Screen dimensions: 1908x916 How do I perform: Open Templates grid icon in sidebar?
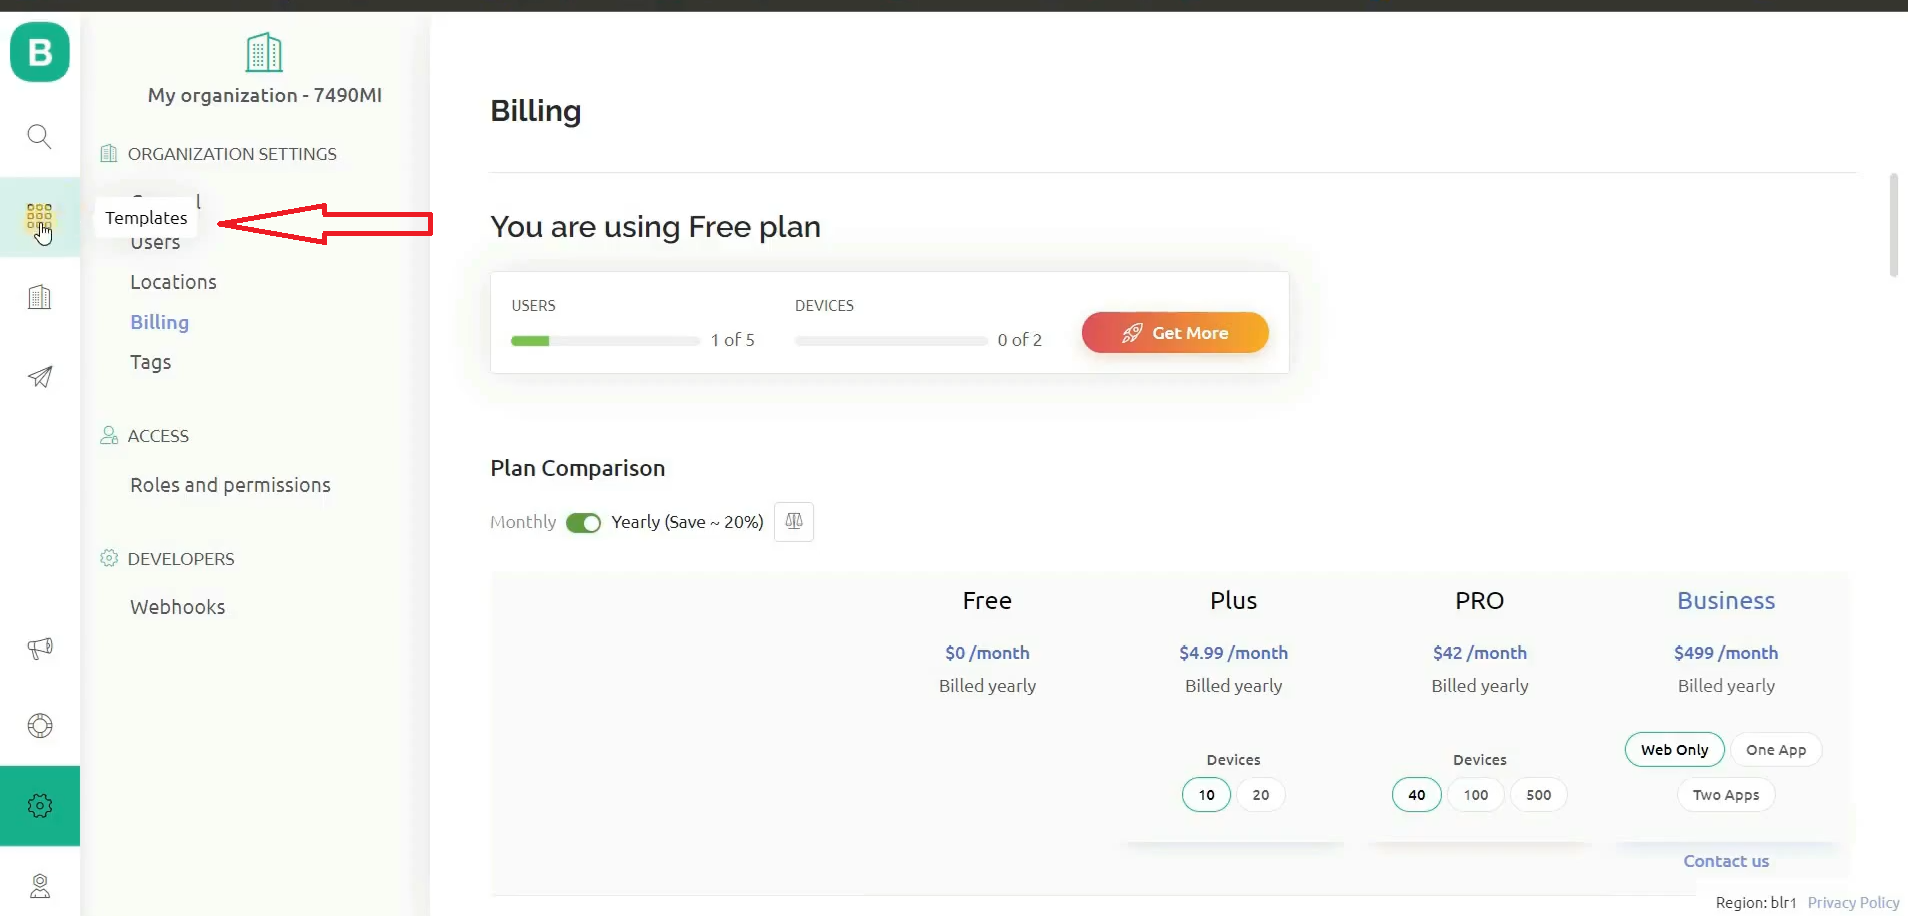pyautogui.click(x=39, y=216)
